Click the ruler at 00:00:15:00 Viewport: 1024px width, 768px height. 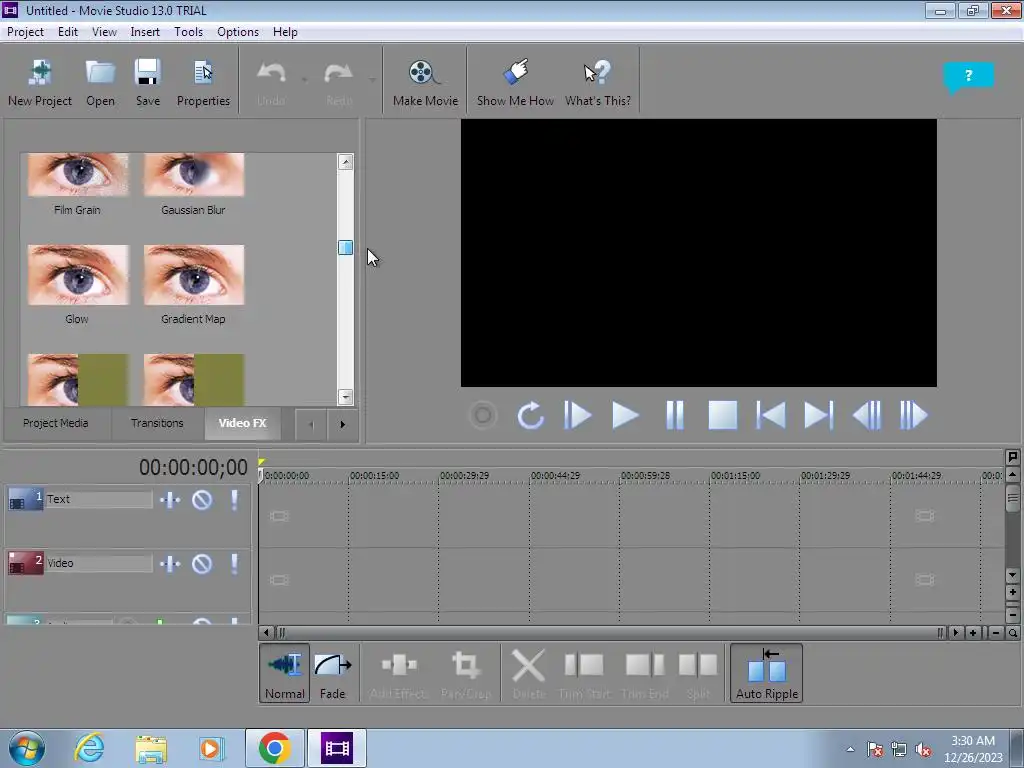pos(374,476)
